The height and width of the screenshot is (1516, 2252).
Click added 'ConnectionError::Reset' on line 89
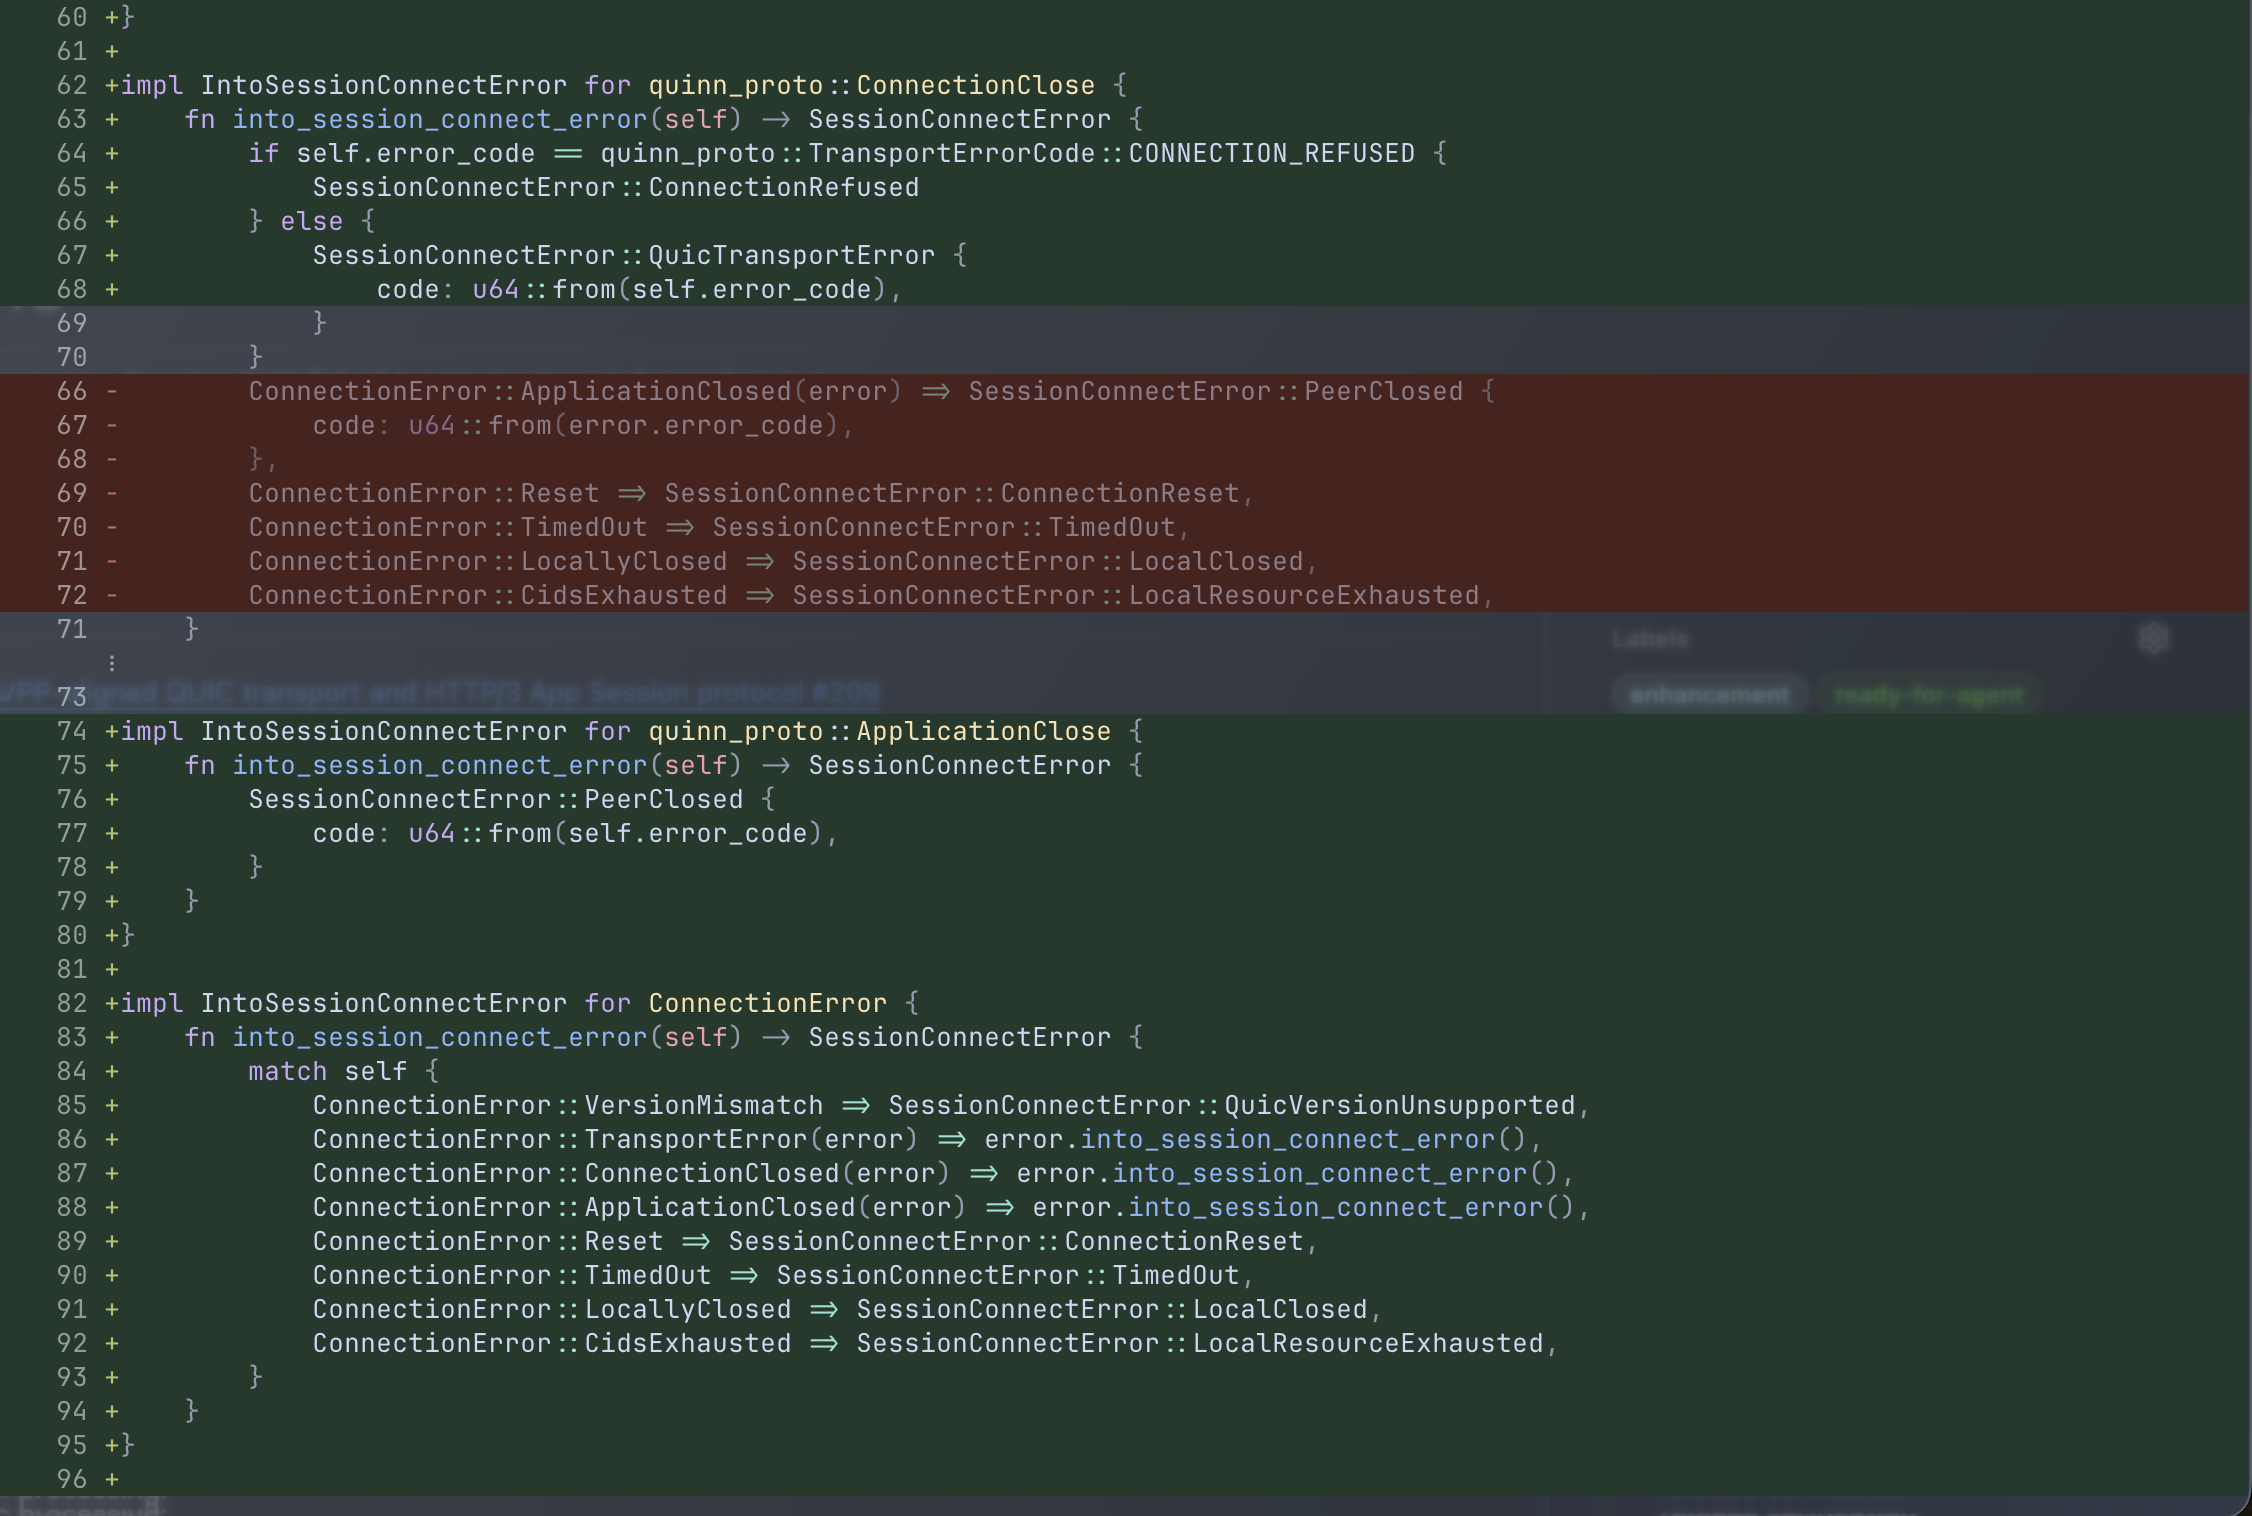[x=487, y=1241]
